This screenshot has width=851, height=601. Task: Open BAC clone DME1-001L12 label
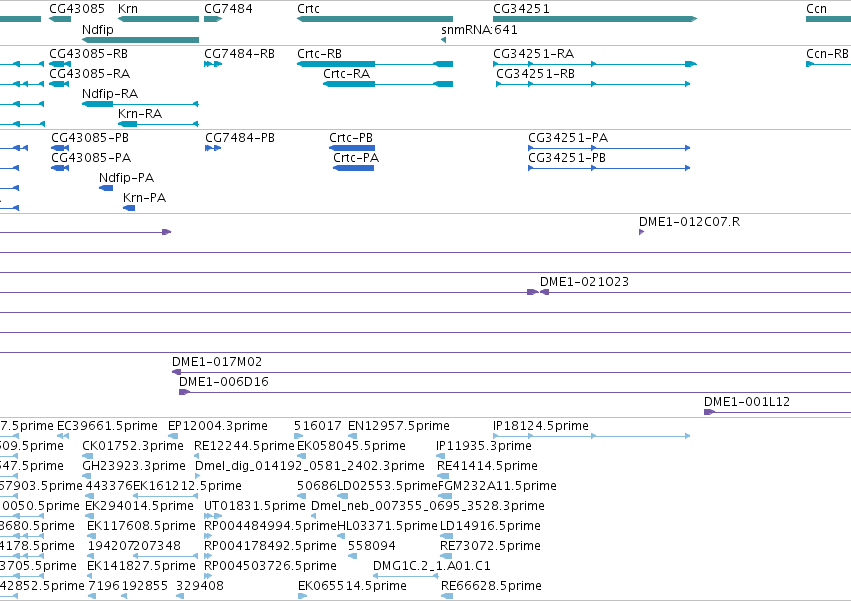(x=747, y=402)
